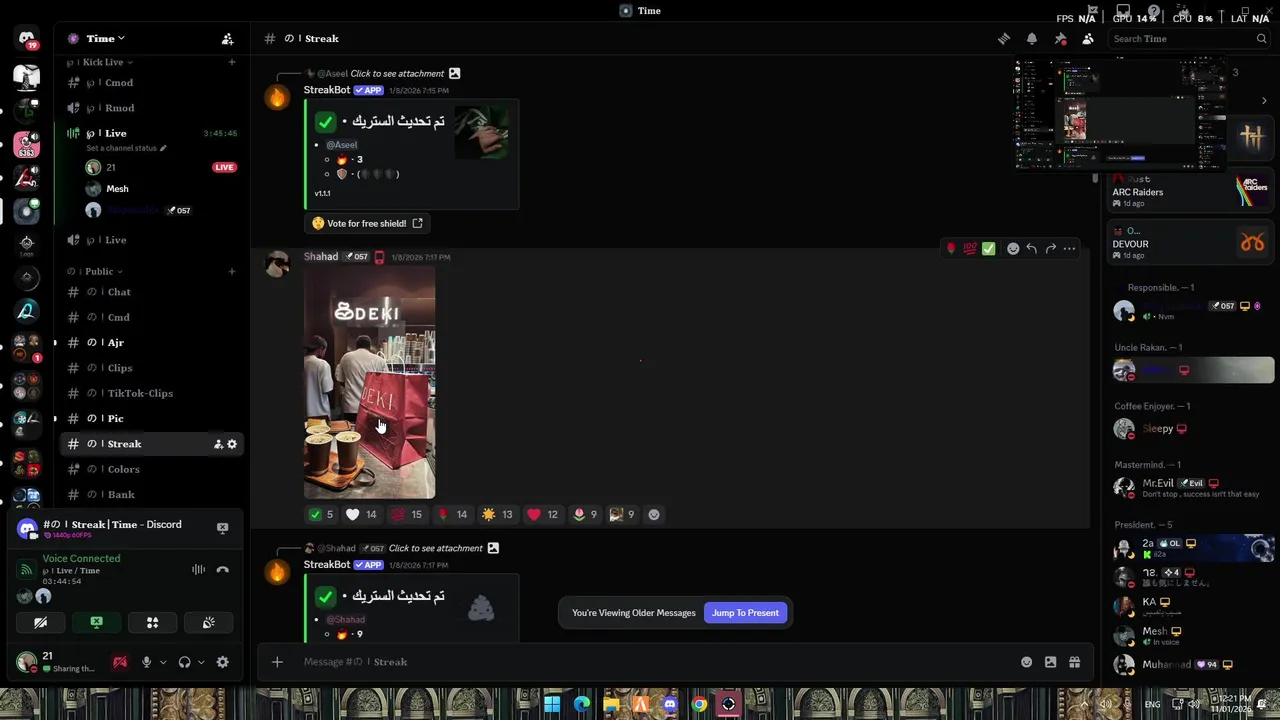The width and height of the screenshot is (1280, 720).
Task: Open voice connection signal icon
Action: 27,570
